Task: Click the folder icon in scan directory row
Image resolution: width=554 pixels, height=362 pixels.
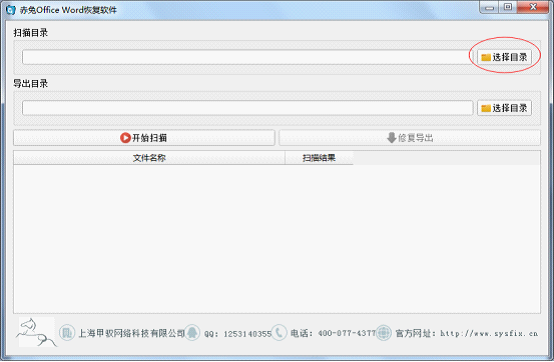Action: coord(486,57)
